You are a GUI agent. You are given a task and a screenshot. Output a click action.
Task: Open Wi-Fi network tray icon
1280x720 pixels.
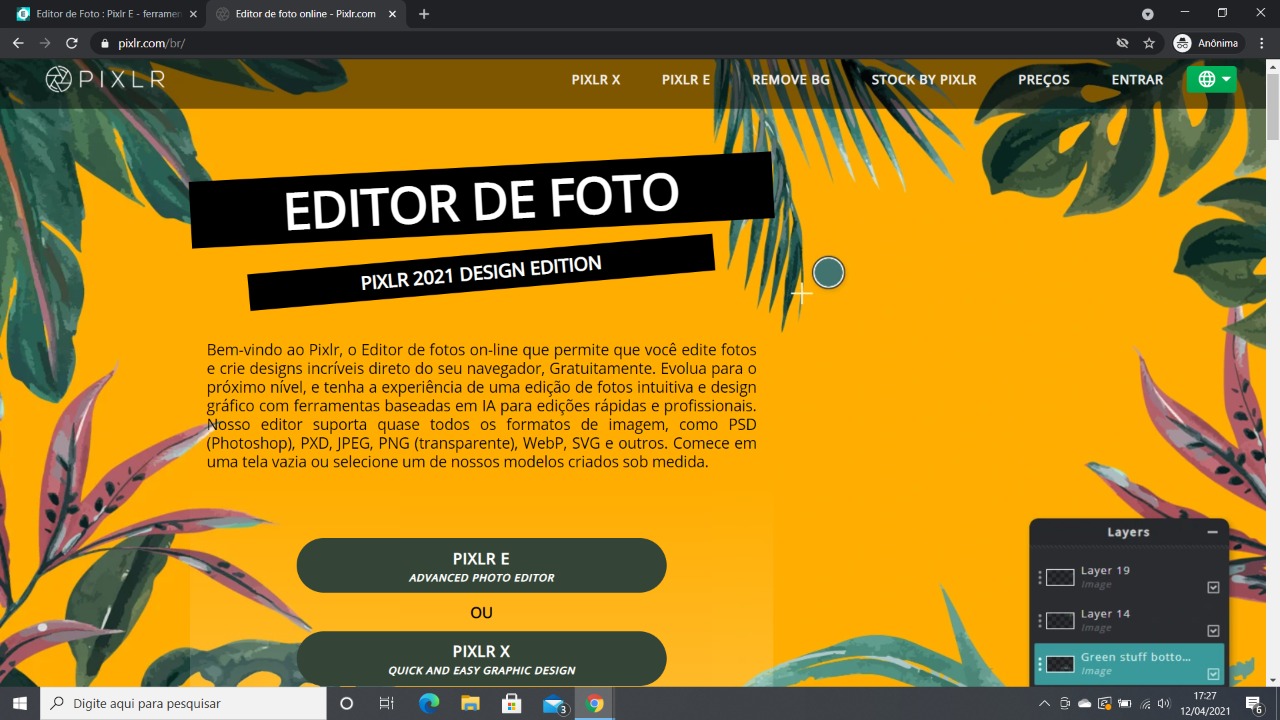click(x=1145, y=703)
